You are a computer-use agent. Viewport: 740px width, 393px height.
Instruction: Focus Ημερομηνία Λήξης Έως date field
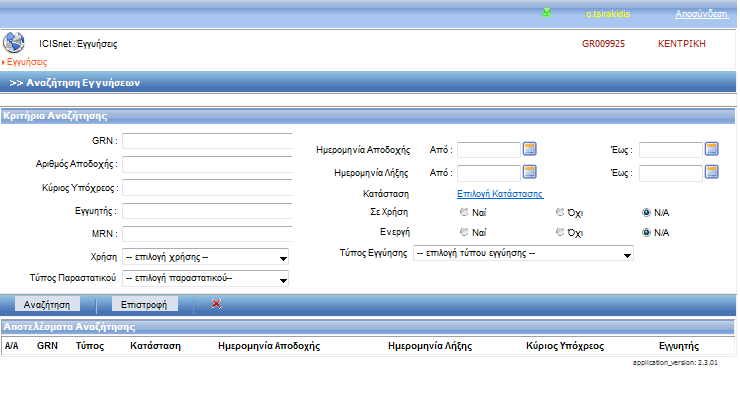(x=671, y=173)
